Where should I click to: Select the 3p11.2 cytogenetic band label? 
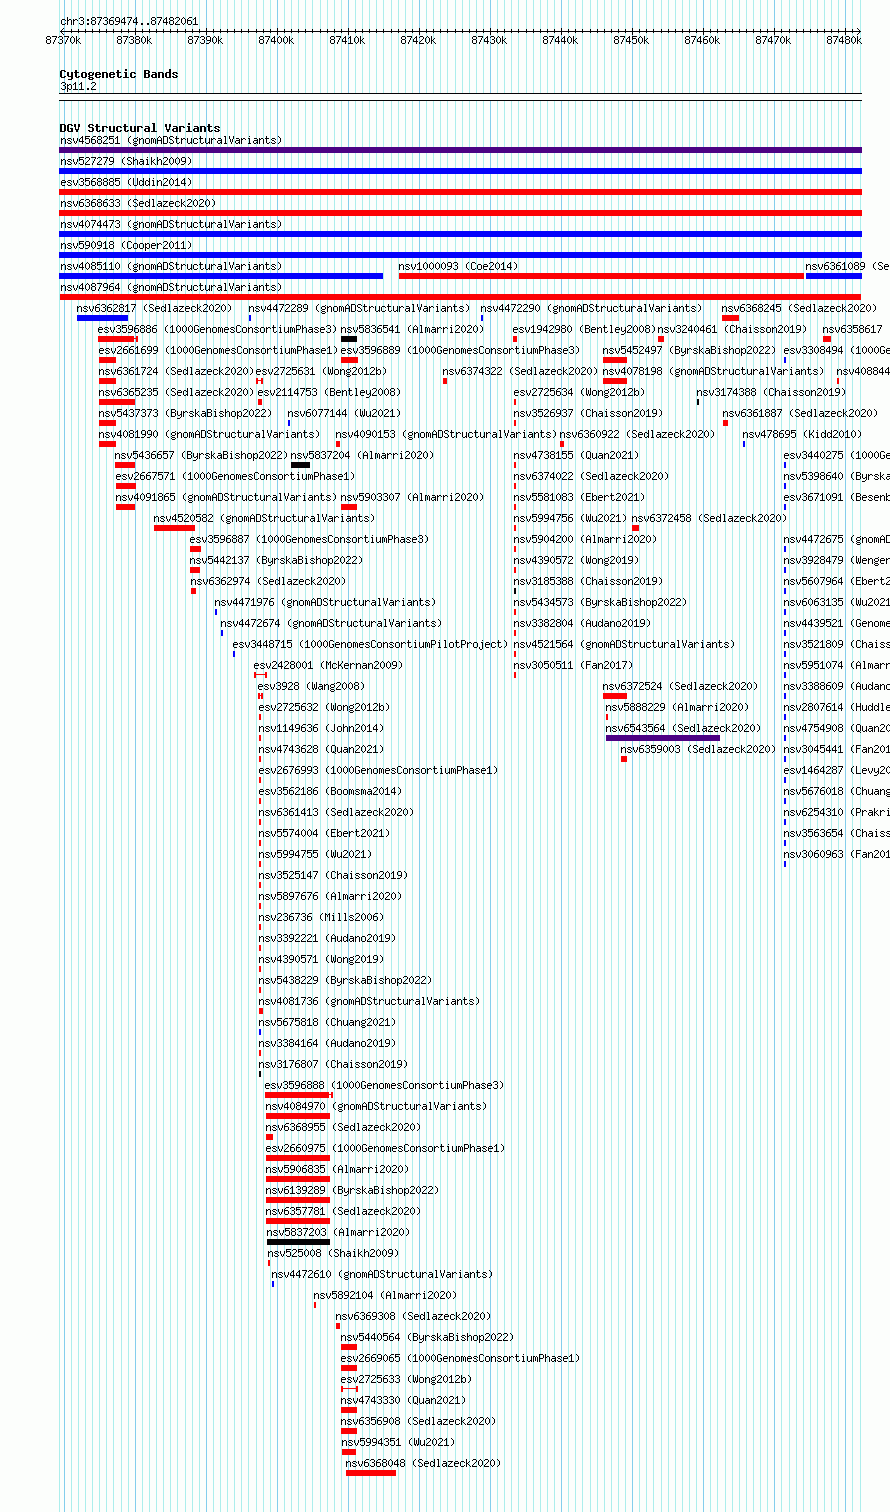click(78, 87)
